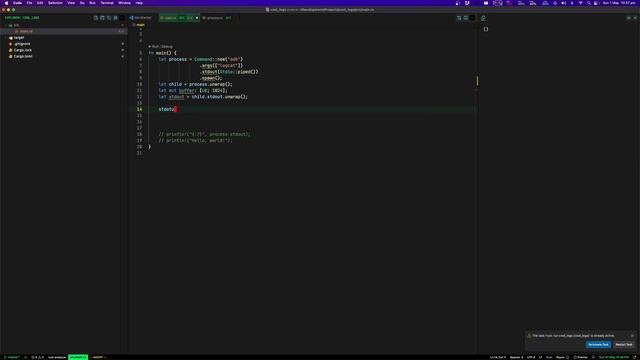Open Explorer more actions button
The height and width of the screenshot is (360, 640).
coord(122,18)
